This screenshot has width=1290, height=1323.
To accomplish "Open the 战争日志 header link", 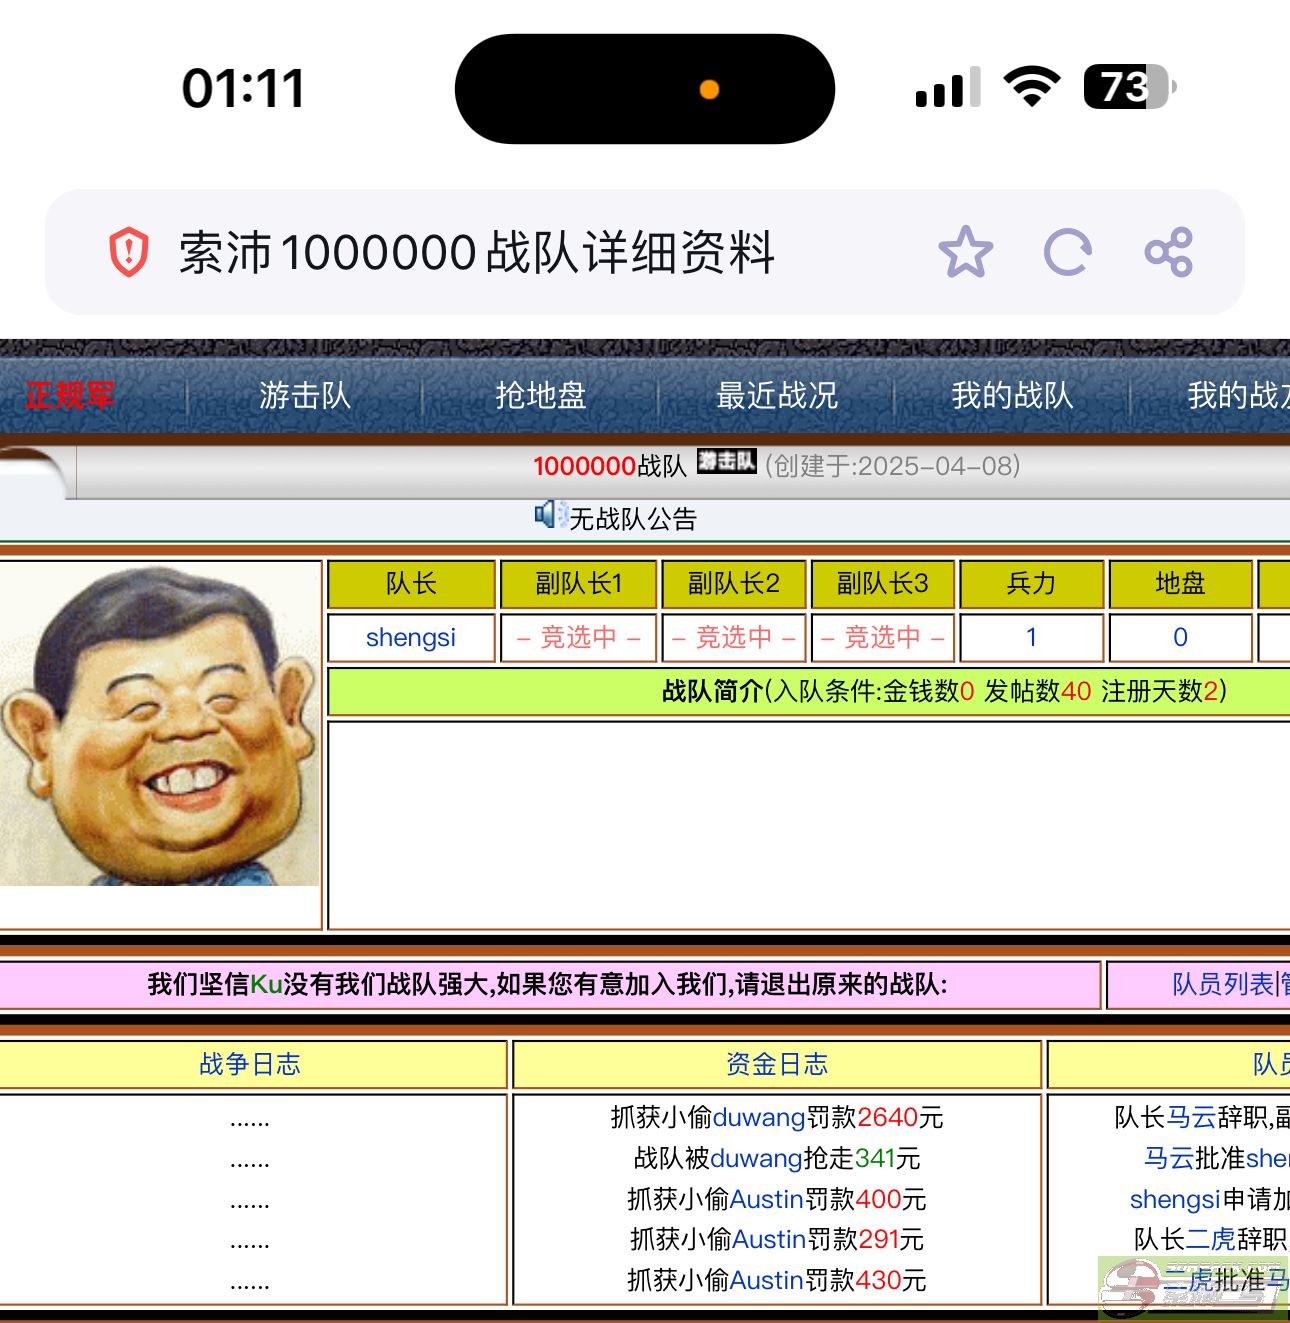I will coord(250,1064).
